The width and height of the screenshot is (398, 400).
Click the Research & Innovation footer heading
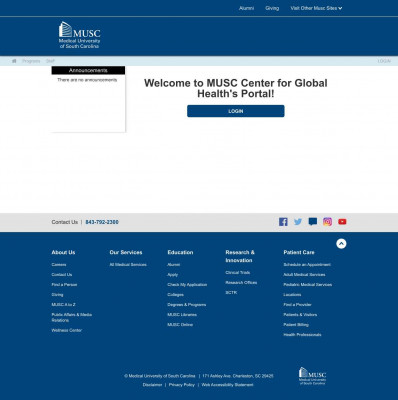coord(240,256)
